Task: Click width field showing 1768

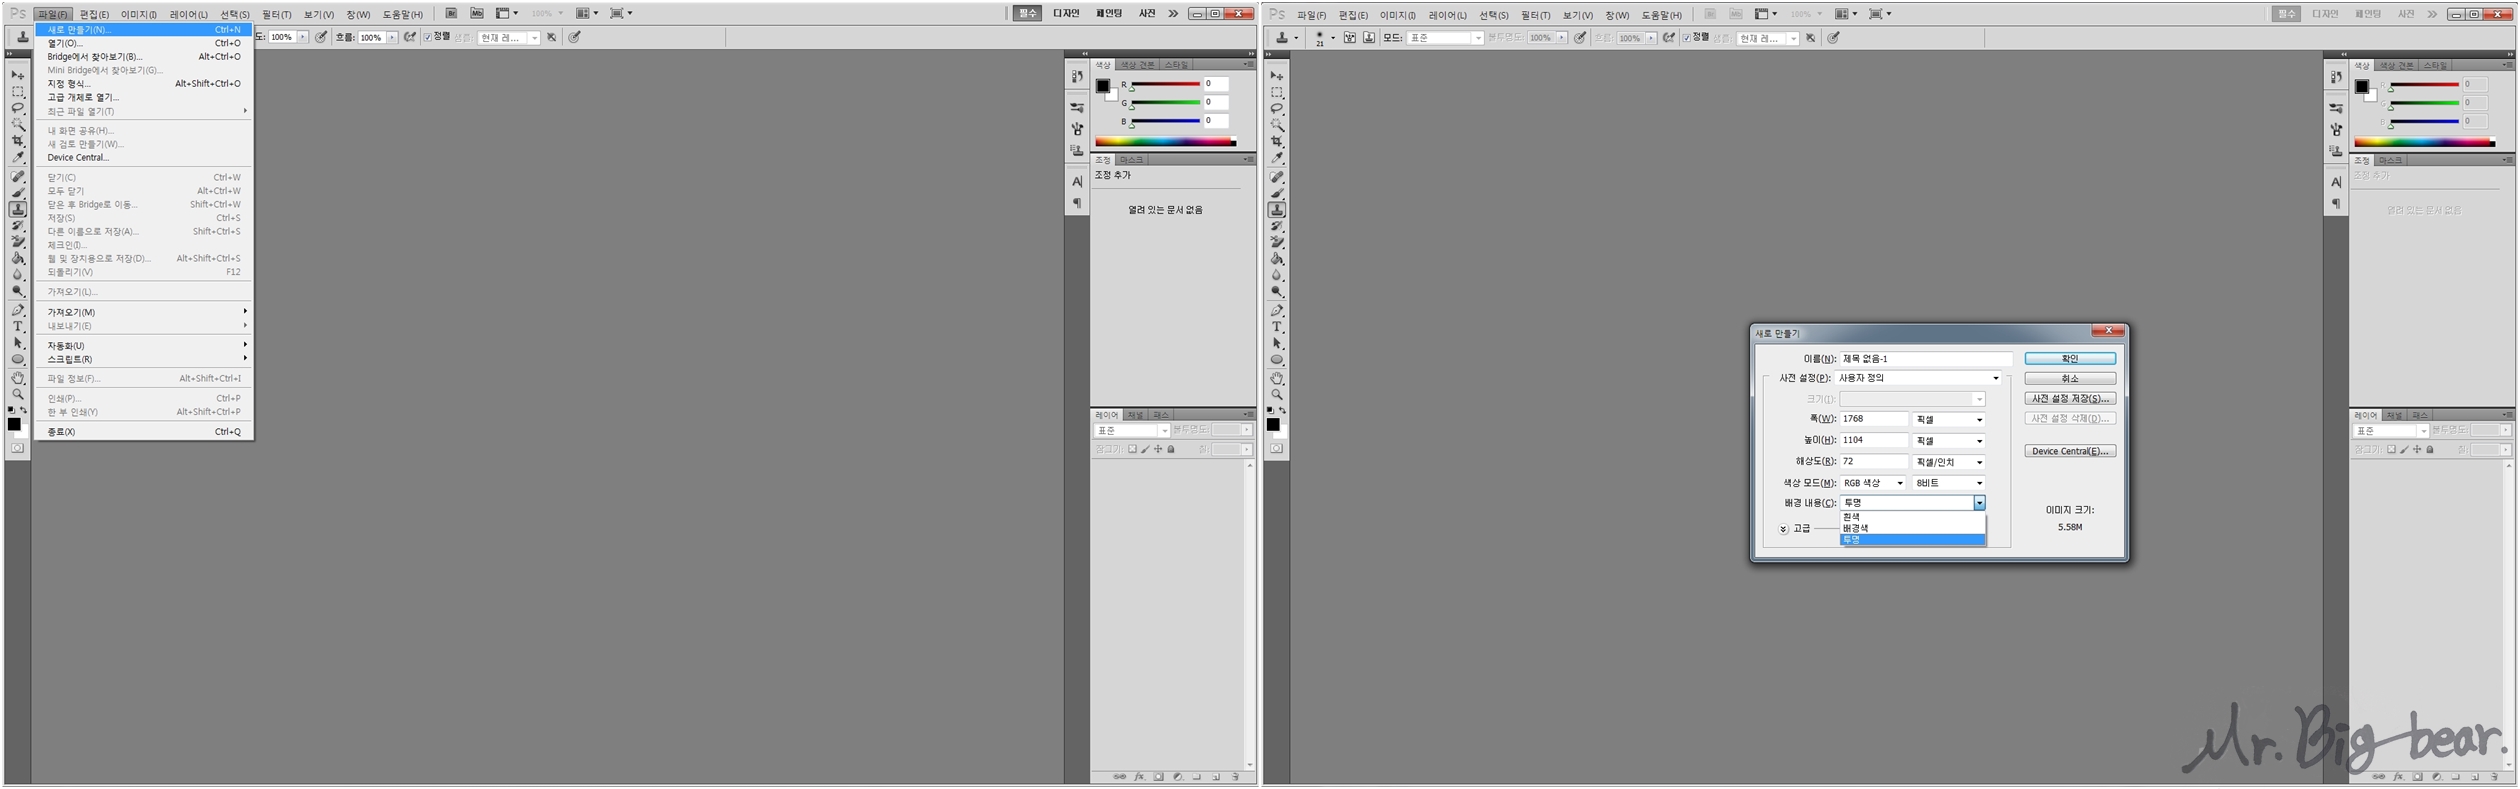Action: click(1873, 419)
